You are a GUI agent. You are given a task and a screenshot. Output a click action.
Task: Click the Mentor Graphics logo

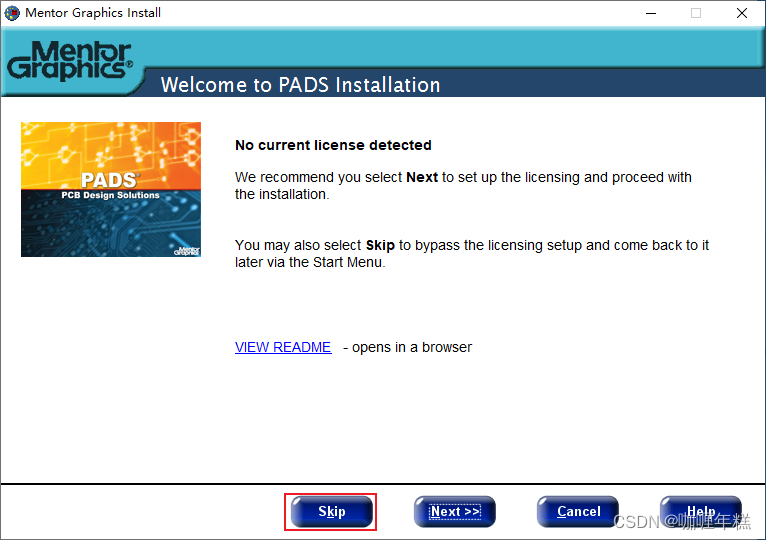69,61
